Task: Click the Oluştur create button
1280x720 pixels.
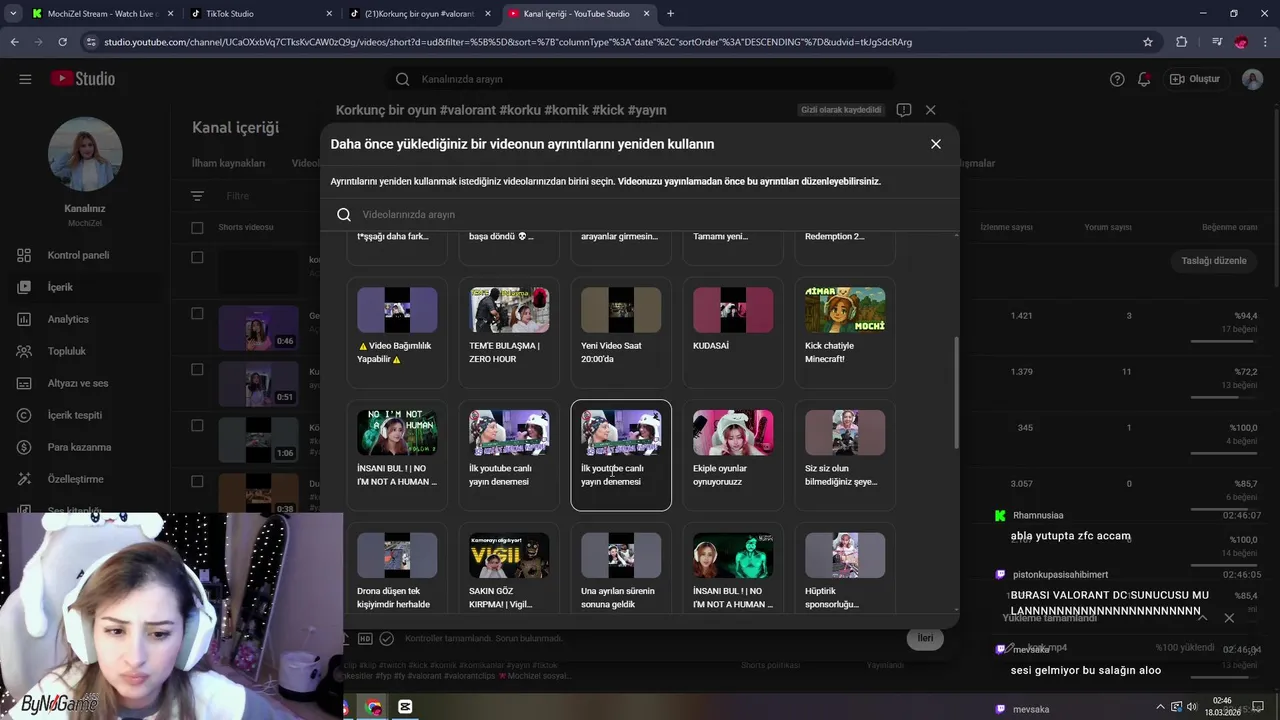Action: click(1195, 79)
